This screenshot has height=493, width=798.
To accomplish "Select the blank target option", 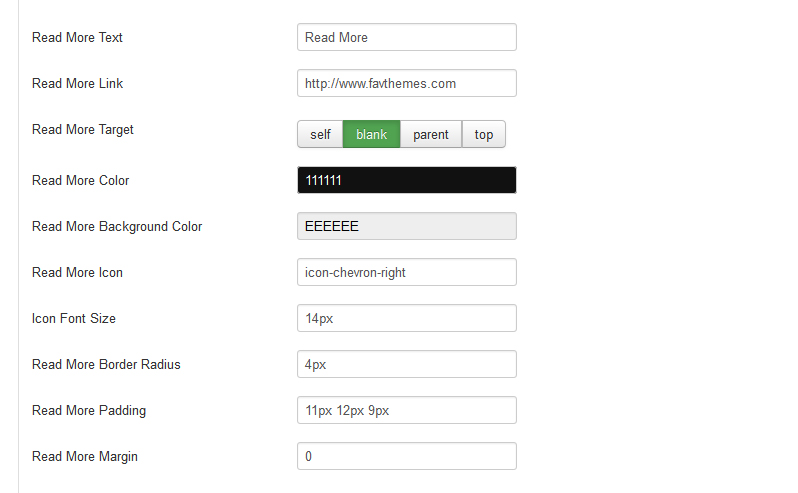I will pos(372,134).
